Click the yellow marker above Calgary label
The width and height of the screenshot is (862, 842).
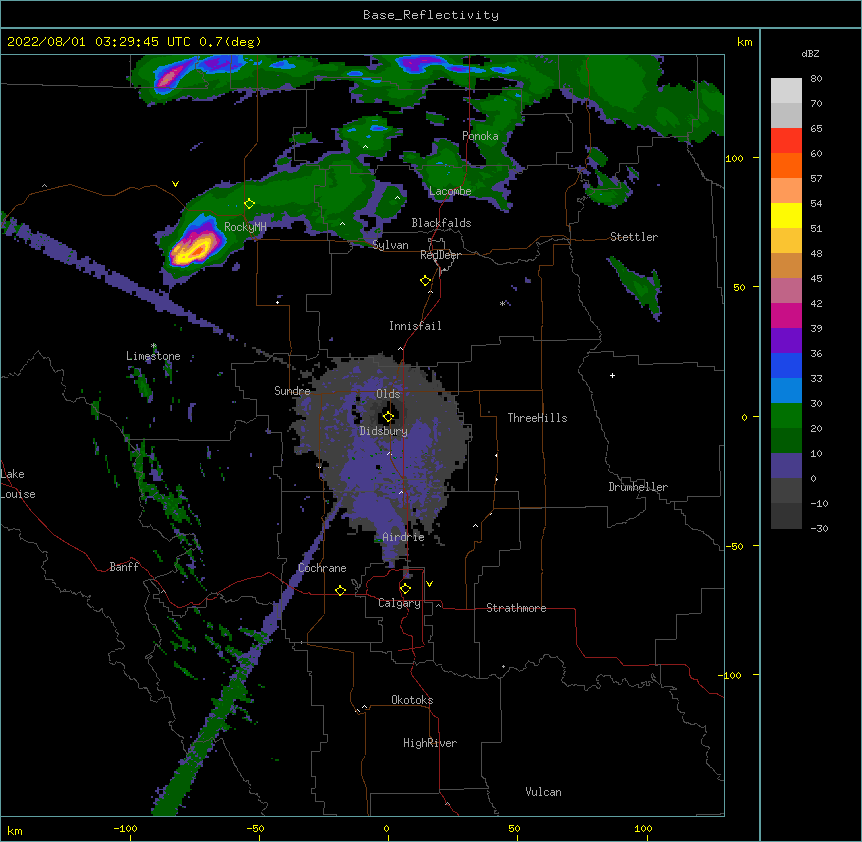tap(405, 589)
